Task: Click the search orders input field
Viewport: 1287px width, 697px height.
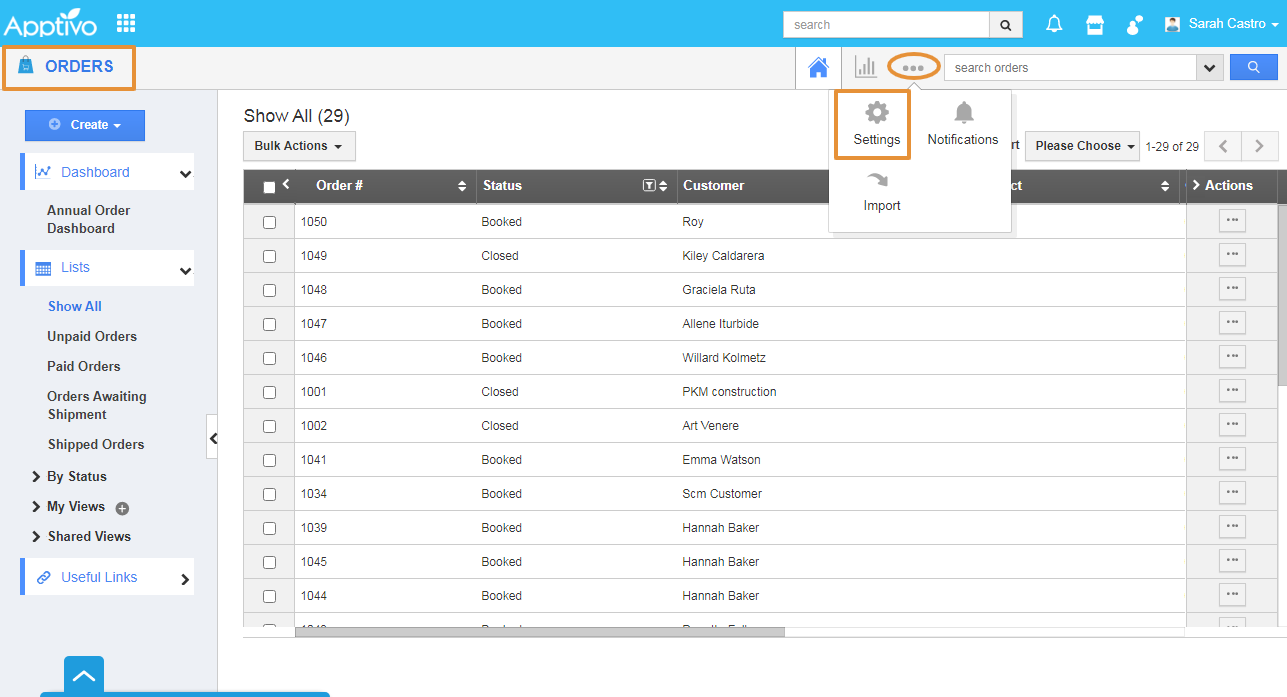Action: pyautogui.click(x=1069, y=68)
